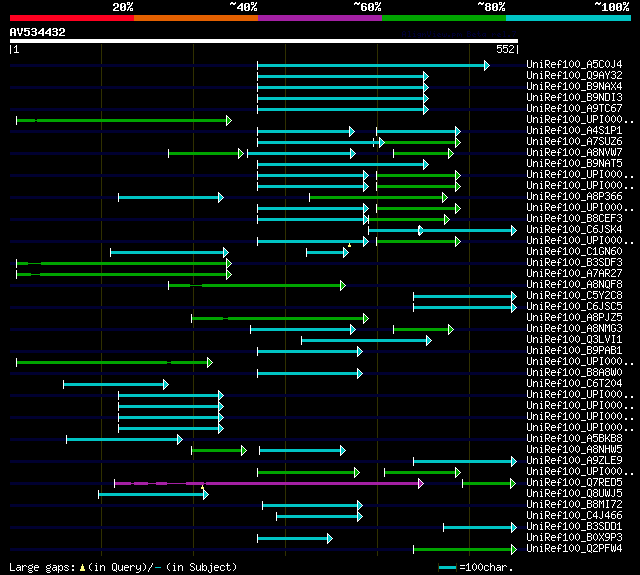Click the long cyan alignment bar of A5C0J4
This screenshot has height=575, width=640.
(373, 65)
